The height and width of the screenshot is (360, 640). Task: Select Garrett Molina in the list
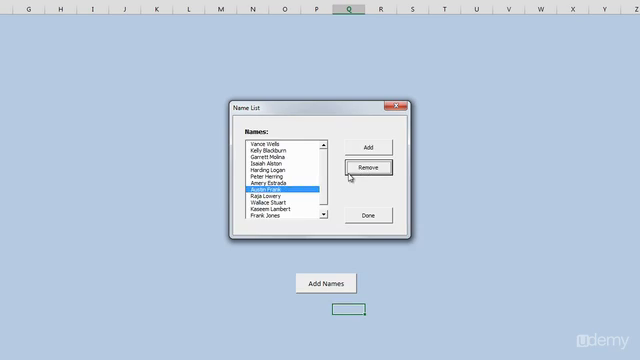click(x=282, y=157)
